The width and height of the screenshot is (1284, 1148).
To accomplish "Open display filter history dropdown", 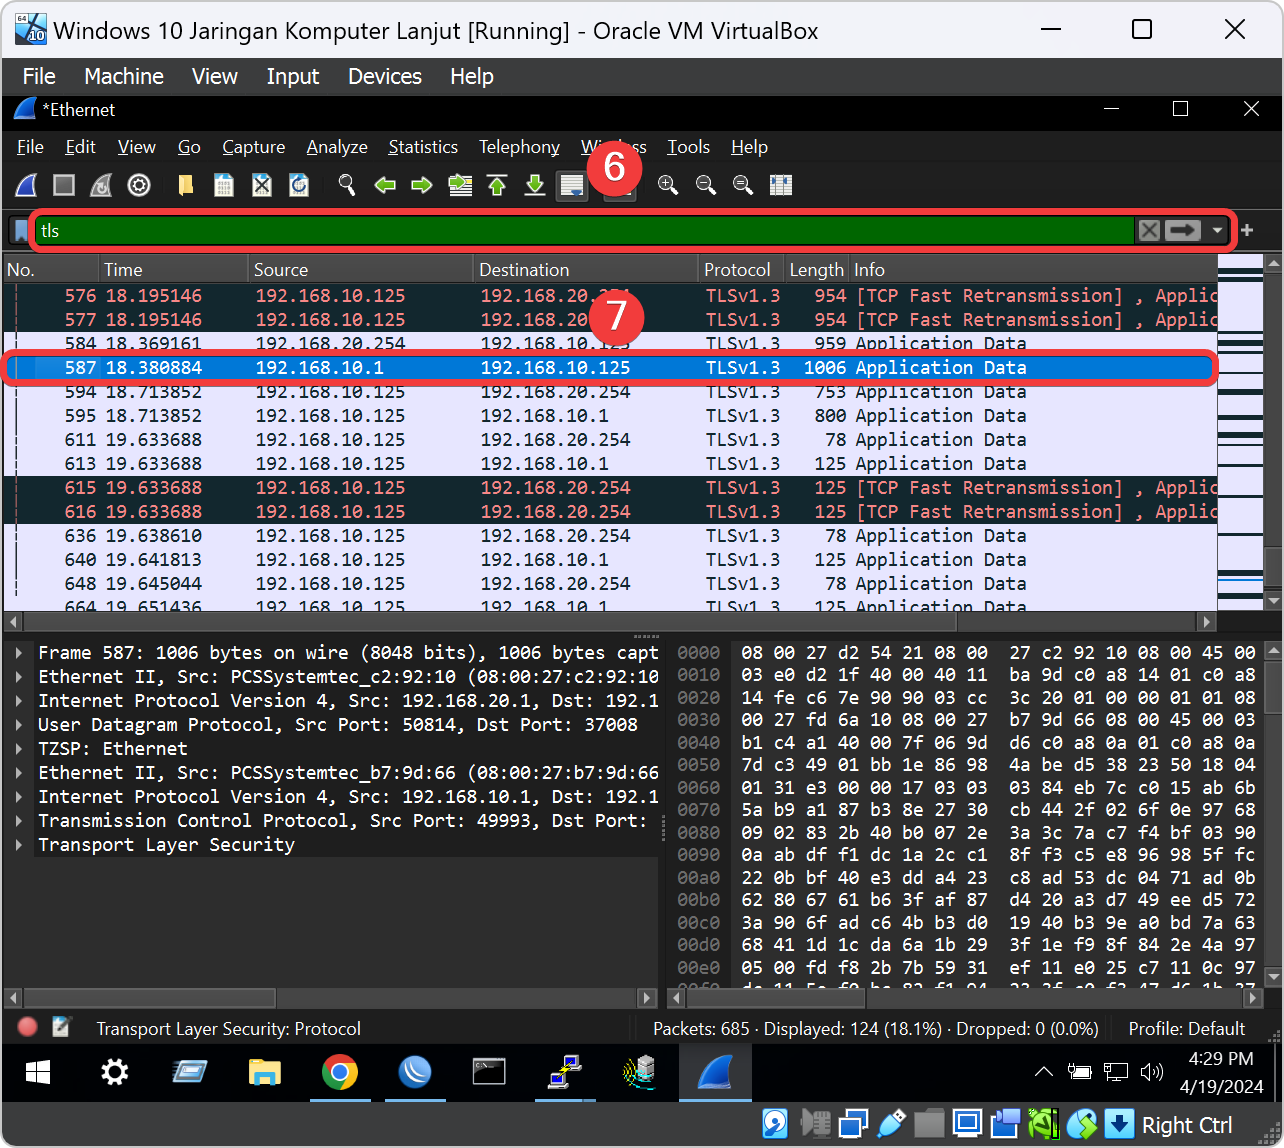I will (1217, 231).
